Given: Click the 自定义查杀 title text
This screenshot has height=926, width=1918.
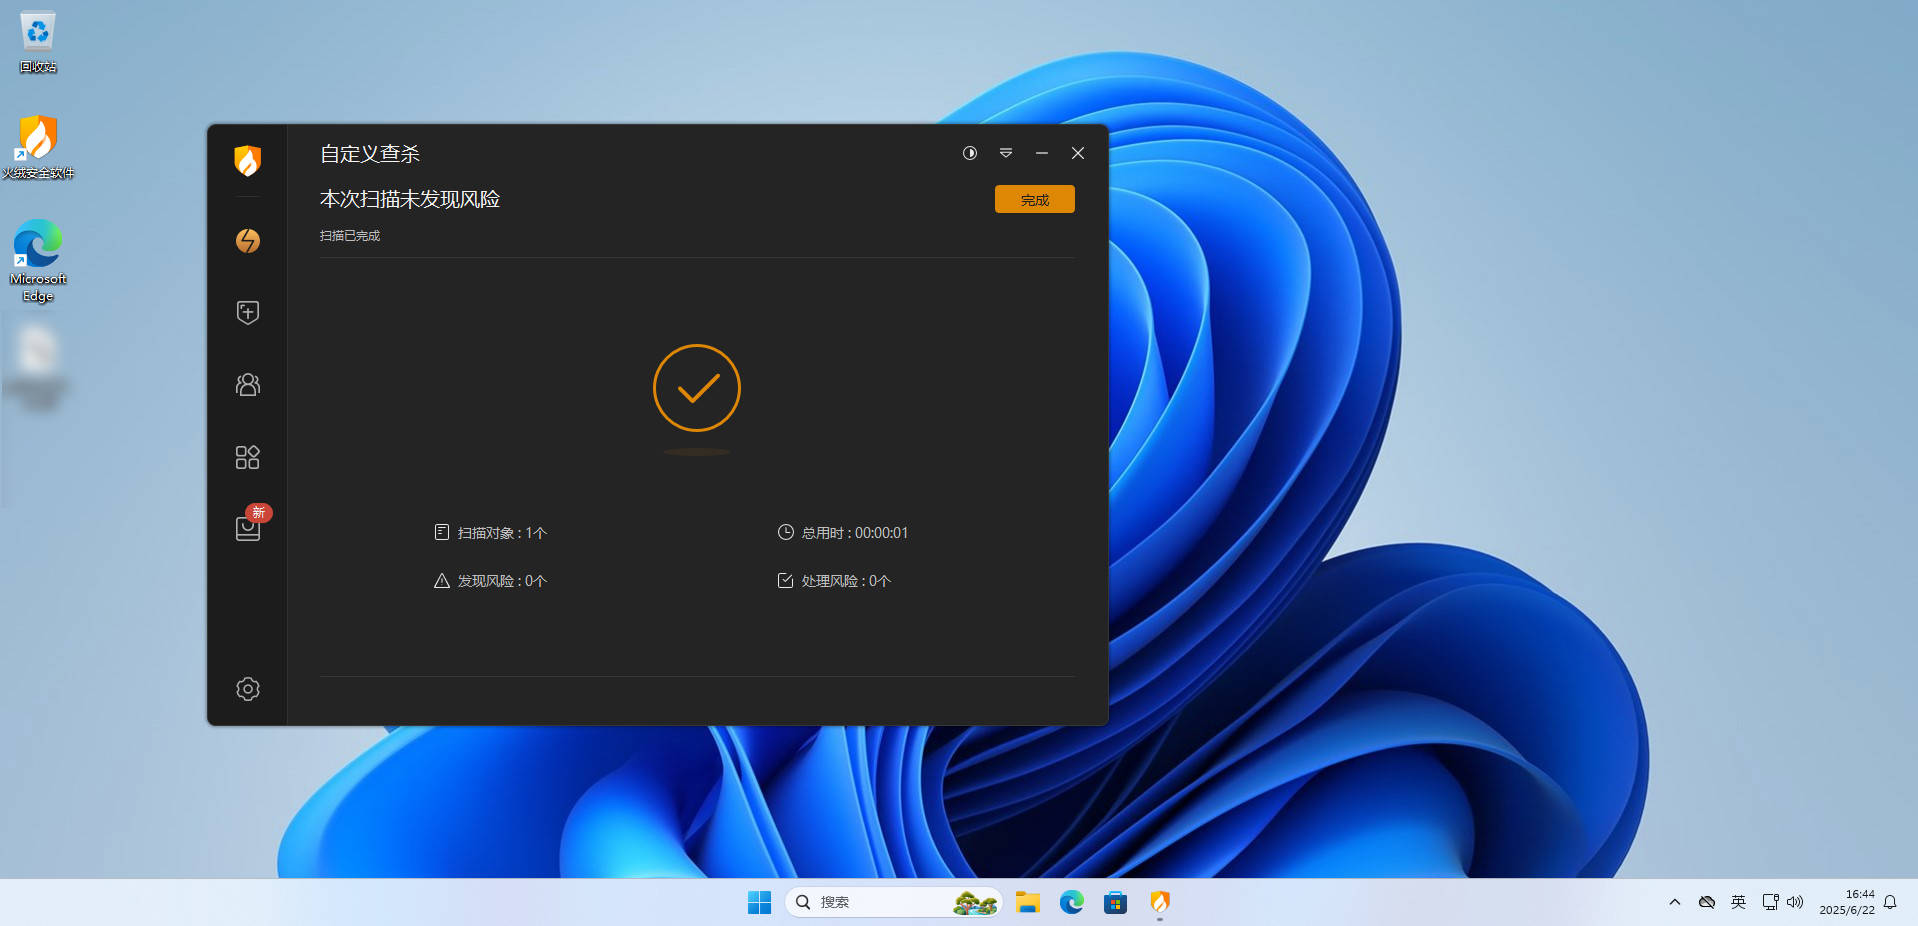Looking at the screenshot, I should (370, 154).
